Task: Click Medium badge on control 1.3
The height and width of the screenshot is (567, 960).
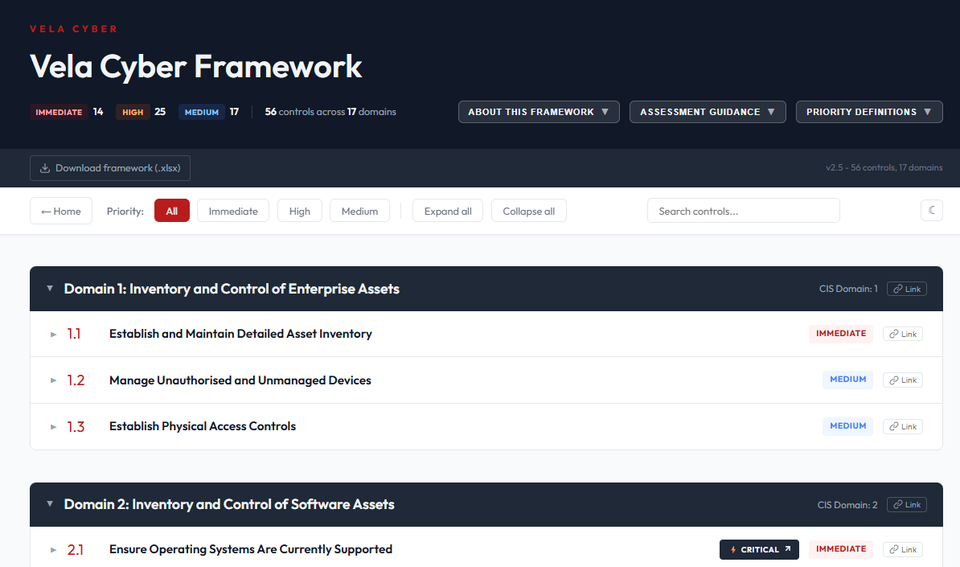Action: pyautogui.click(x=848, y=426)
